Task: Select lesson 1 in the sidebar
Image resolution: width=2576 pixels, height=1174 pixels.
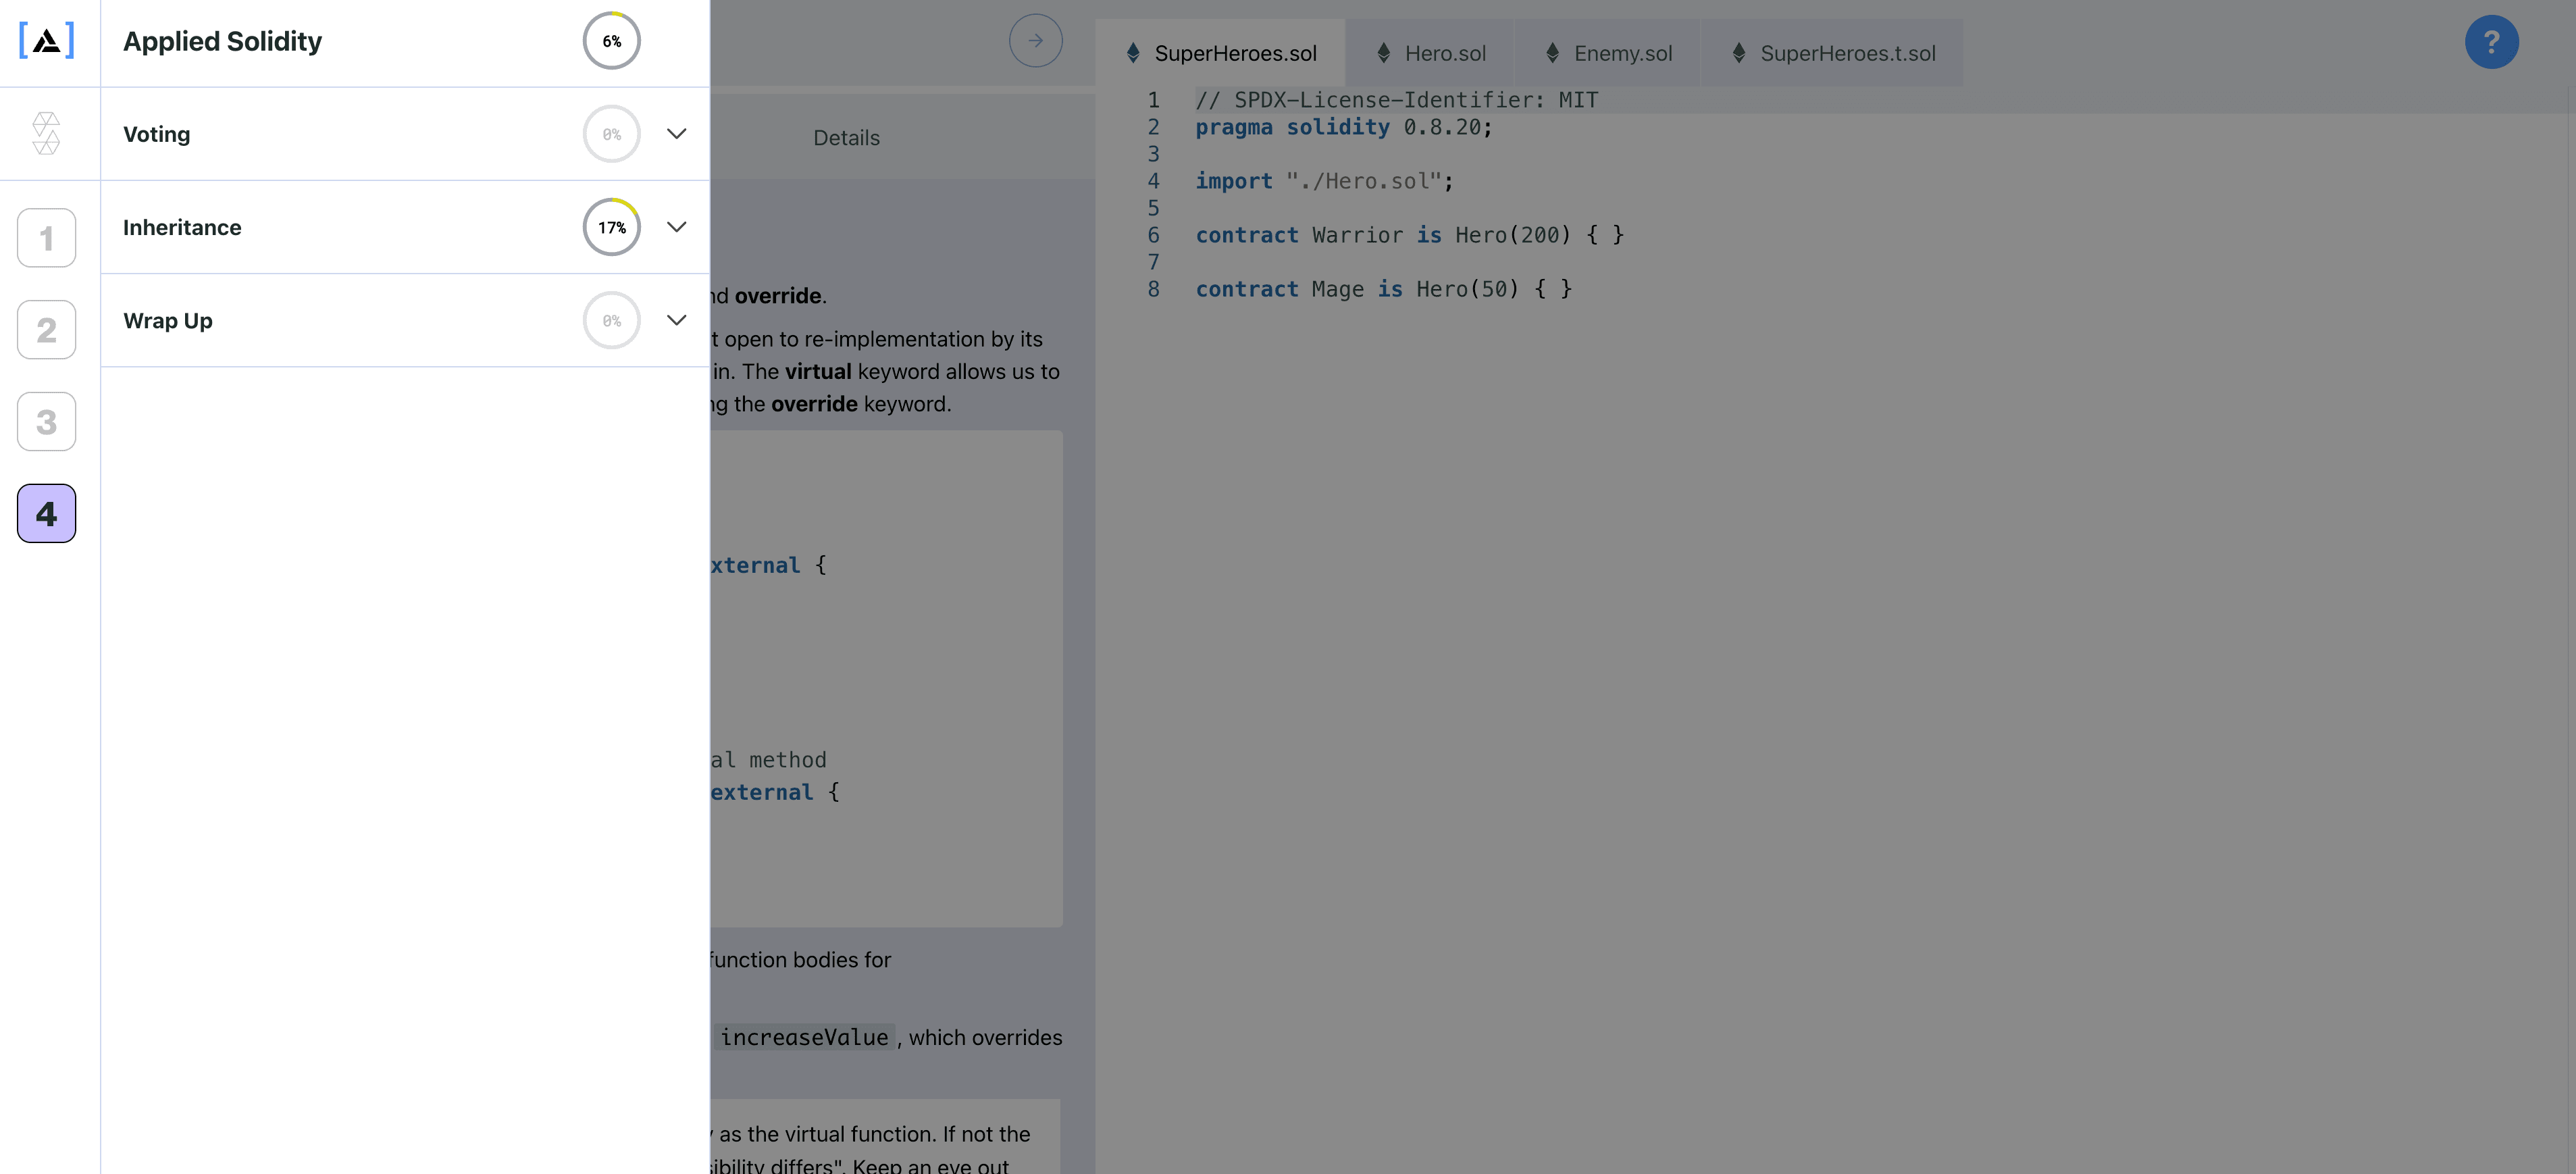Action: pyautogui.click(x=46, y=237)
